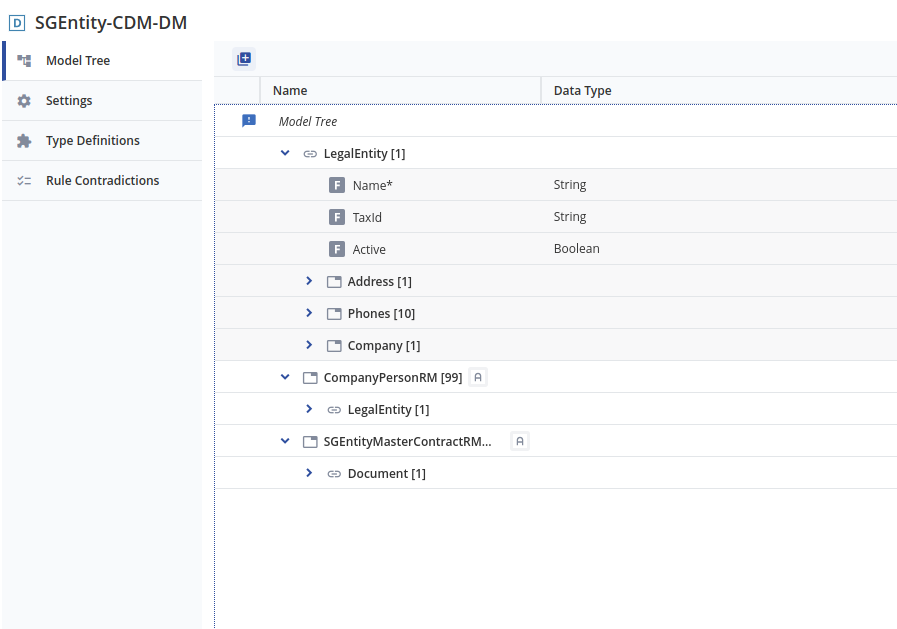Select the Phones [10] label
Viewport: 897px width, 629px height.
pos(382,313)
